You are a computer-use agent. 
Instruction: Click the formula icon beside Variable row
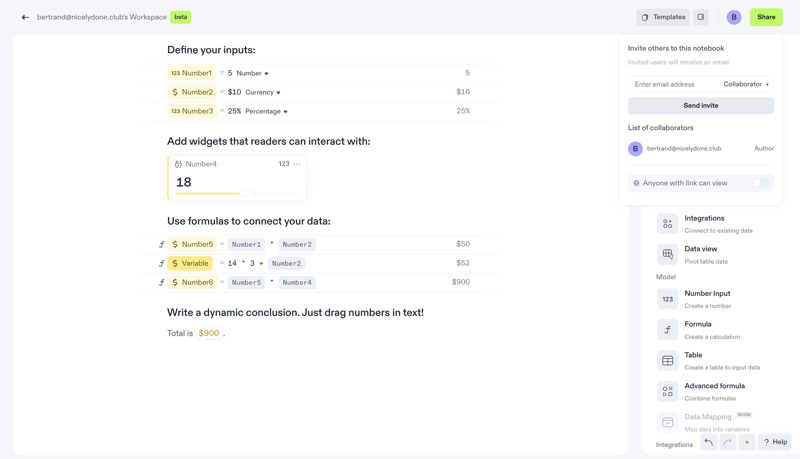click(161, 263)
